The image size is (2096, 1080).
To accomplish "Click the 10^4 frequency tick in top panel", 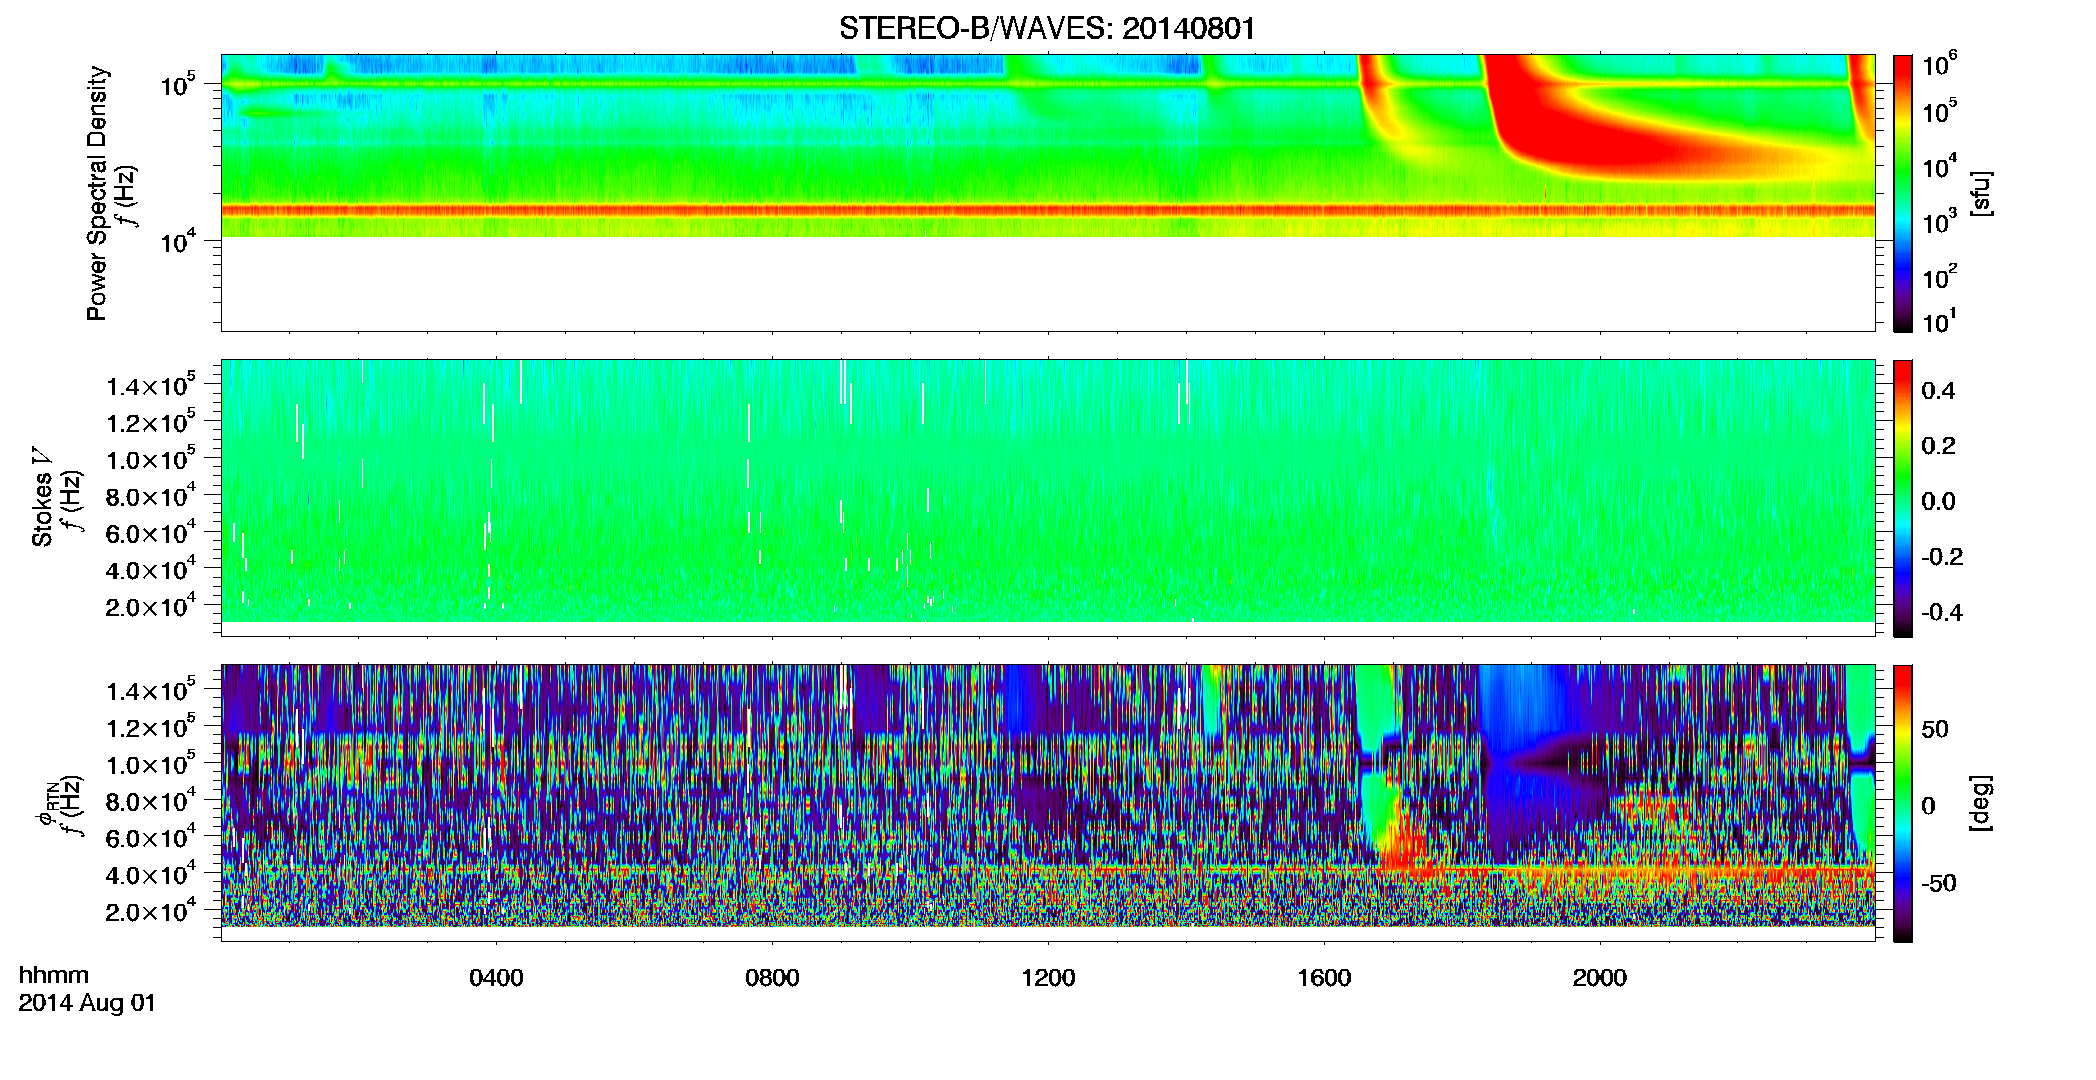I will (177, 241).
